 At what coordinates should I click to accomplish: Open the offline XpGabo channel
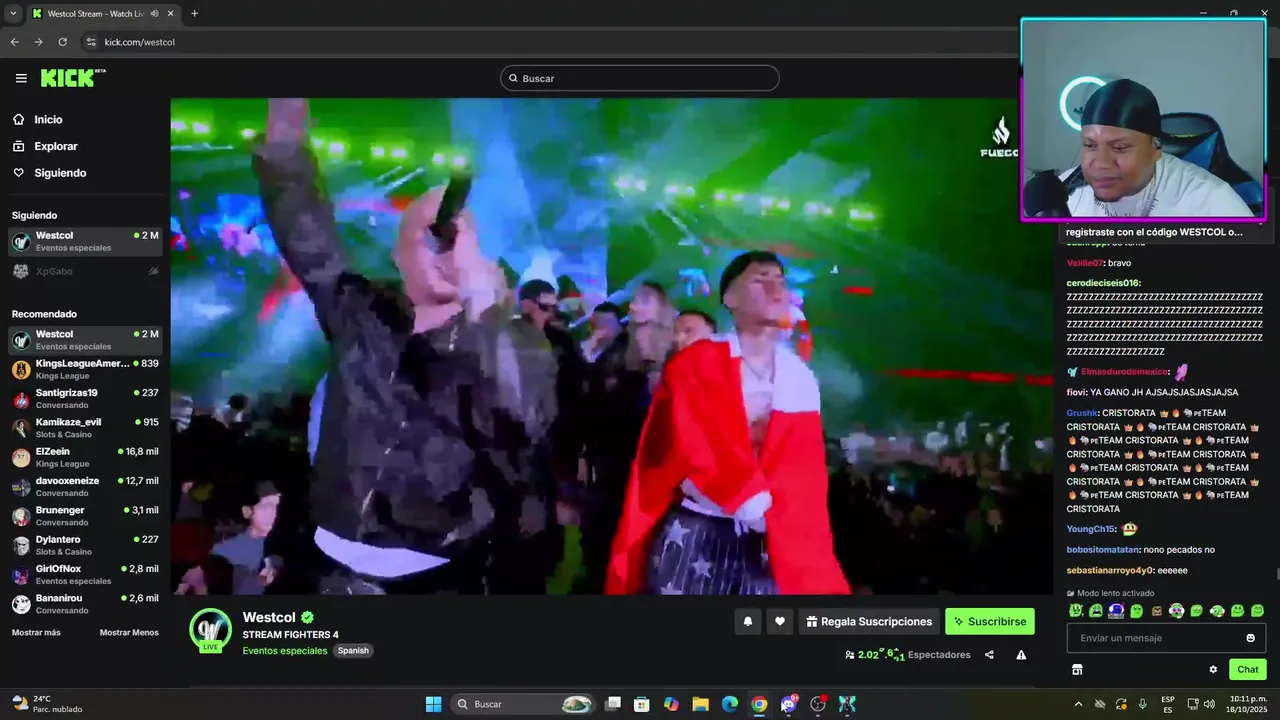85,271
